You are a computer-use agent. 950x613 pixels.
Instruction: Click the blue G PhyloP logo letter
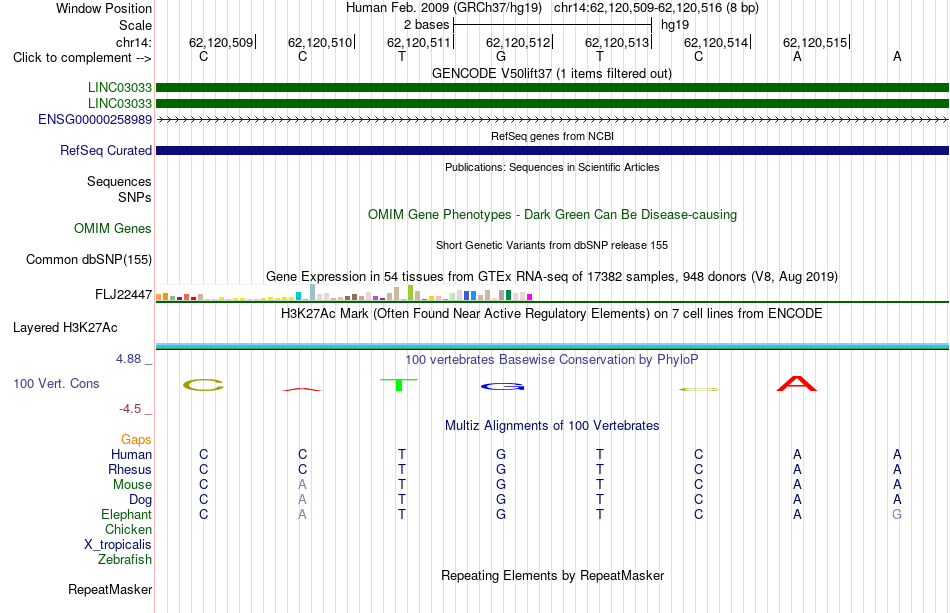point(502,386)
